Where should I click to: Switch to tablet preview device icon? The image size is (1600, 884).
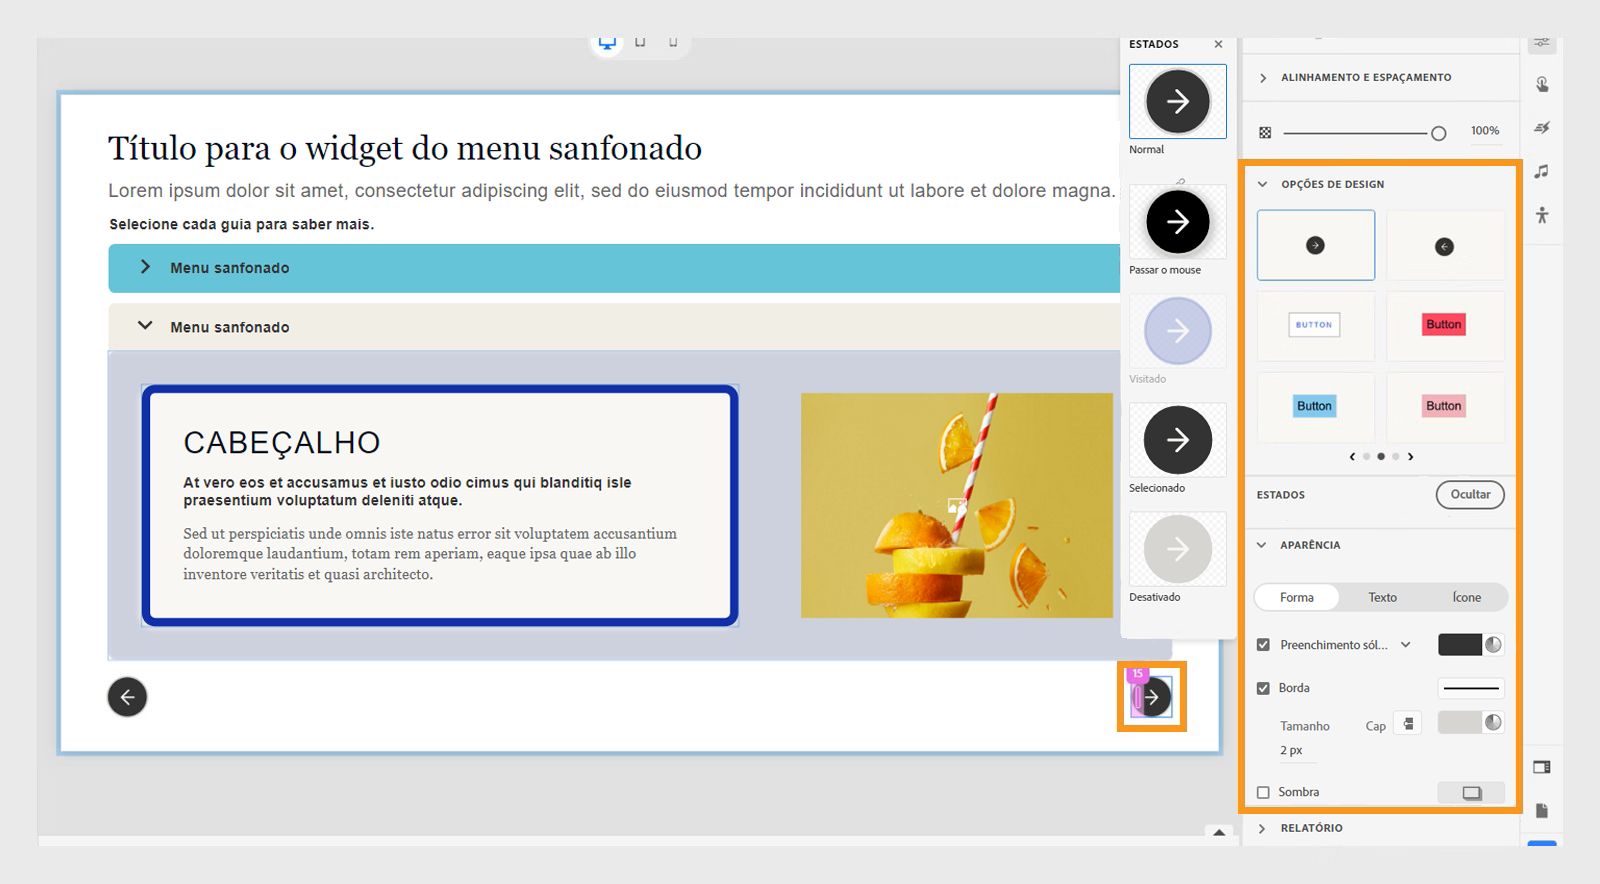click(x=640, y=42)
